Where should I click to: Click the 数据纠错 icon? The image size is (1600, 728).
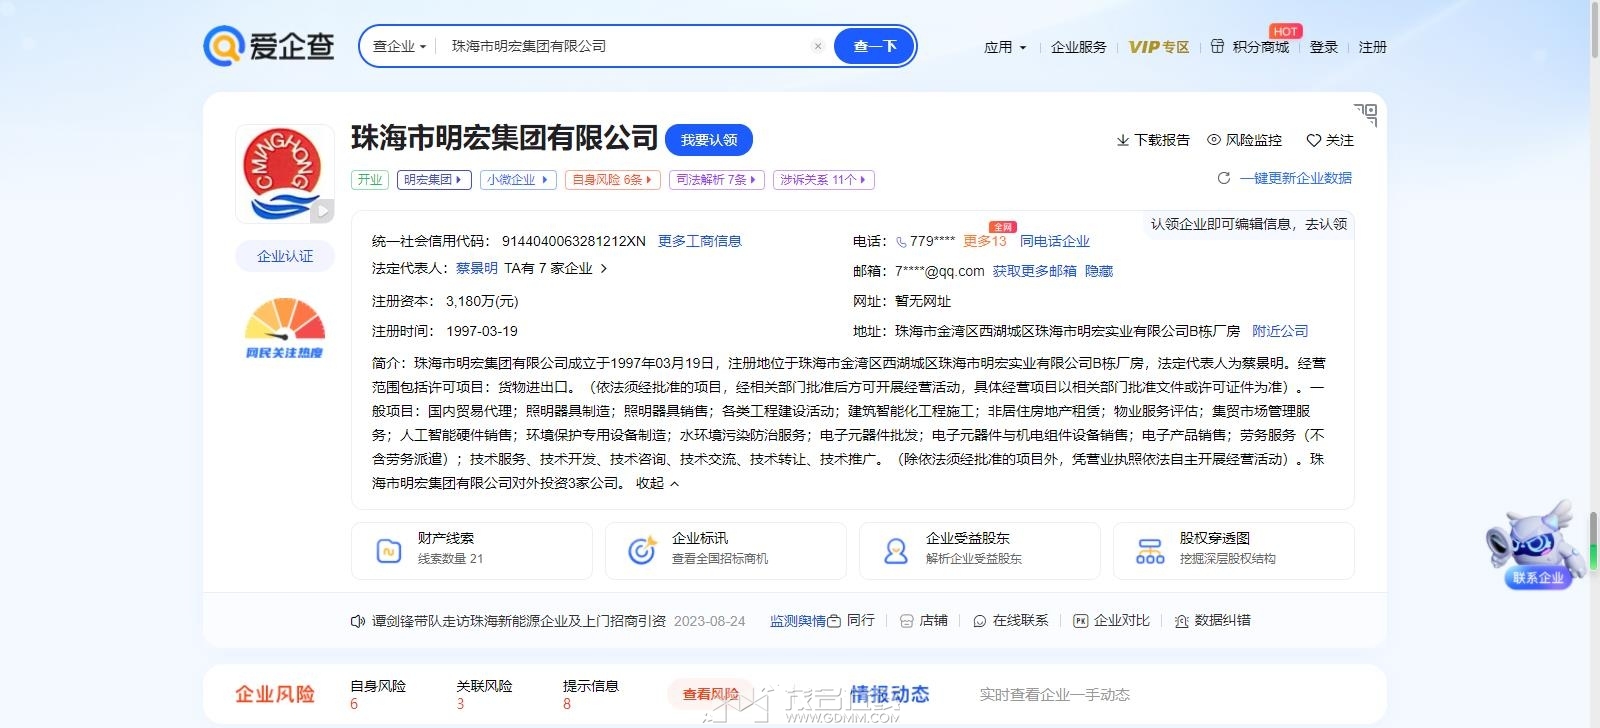(1181, 621)
